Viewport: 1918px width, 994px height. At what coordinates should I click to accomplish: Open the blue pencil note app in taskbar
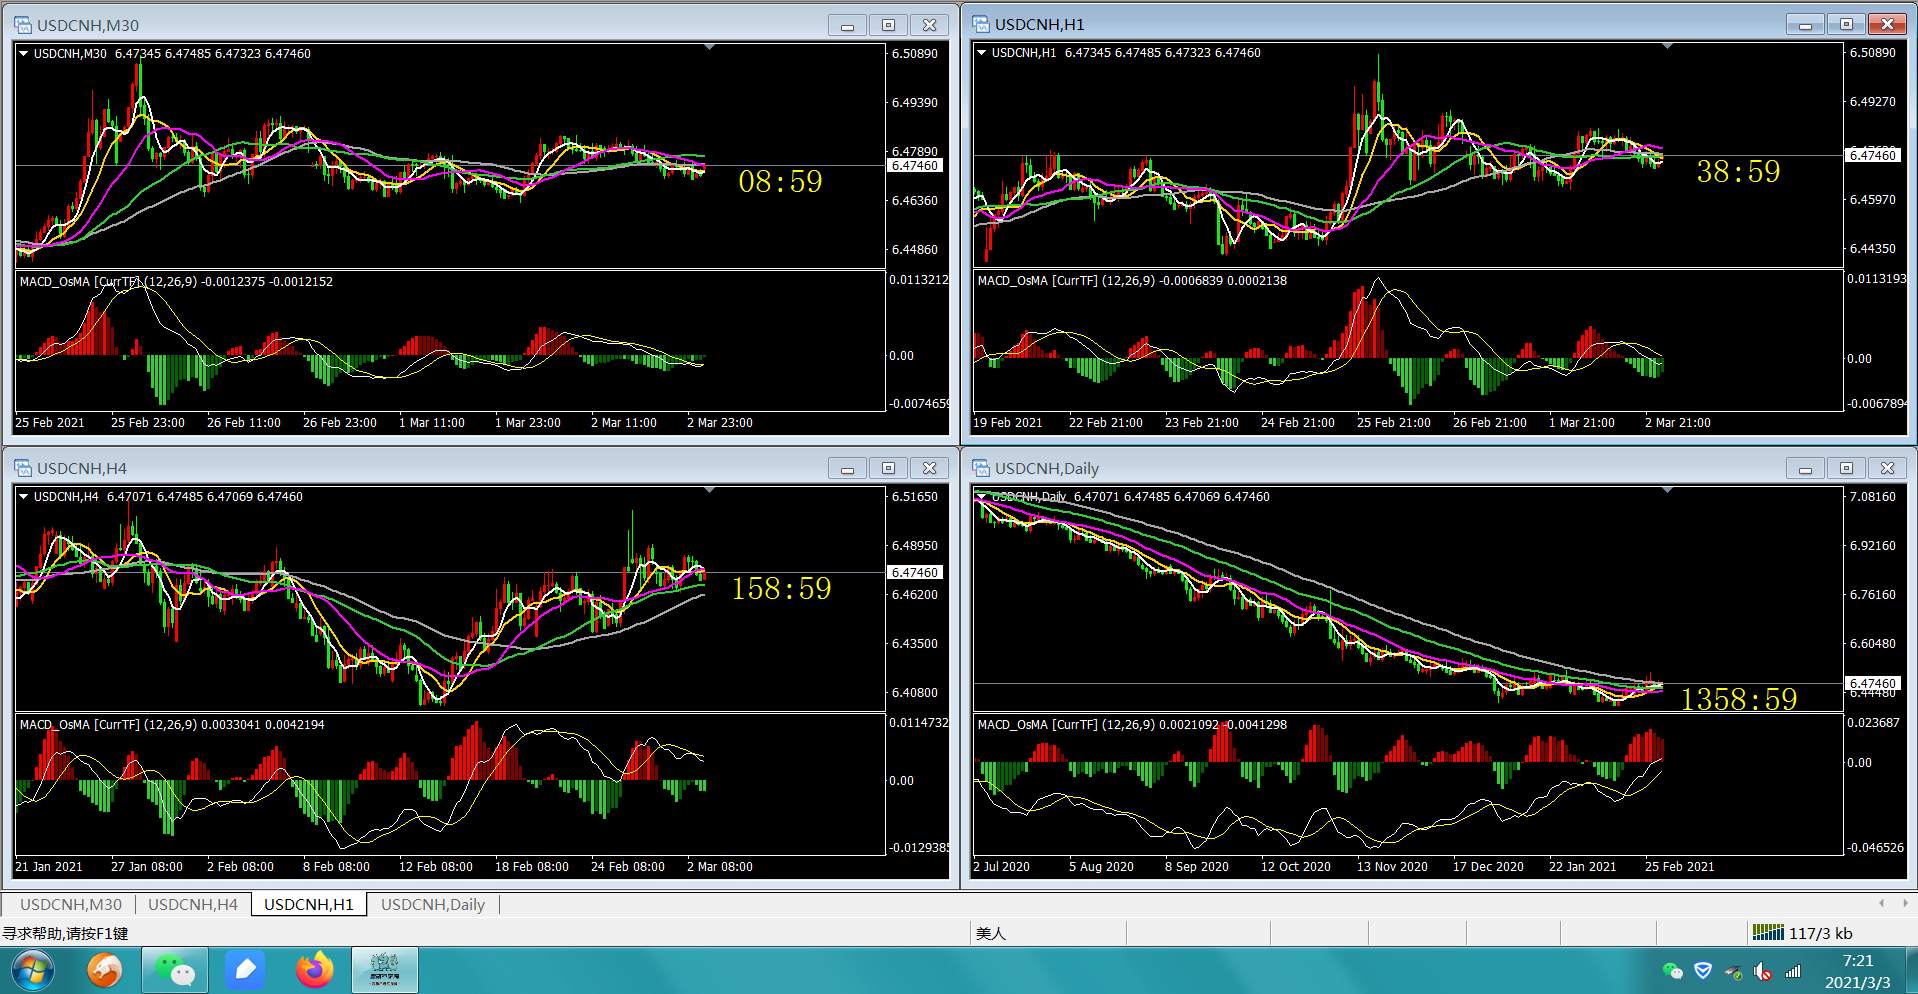[x=245, y=970]
